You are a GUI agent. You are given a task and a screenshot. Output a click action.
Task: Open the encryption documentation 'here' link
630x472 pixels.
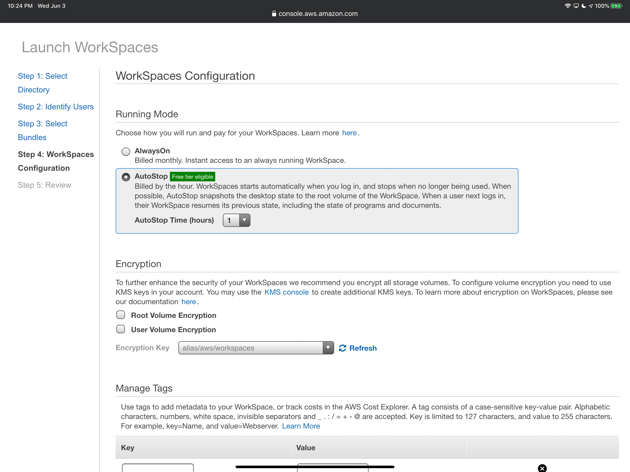[x=189, y=302]
